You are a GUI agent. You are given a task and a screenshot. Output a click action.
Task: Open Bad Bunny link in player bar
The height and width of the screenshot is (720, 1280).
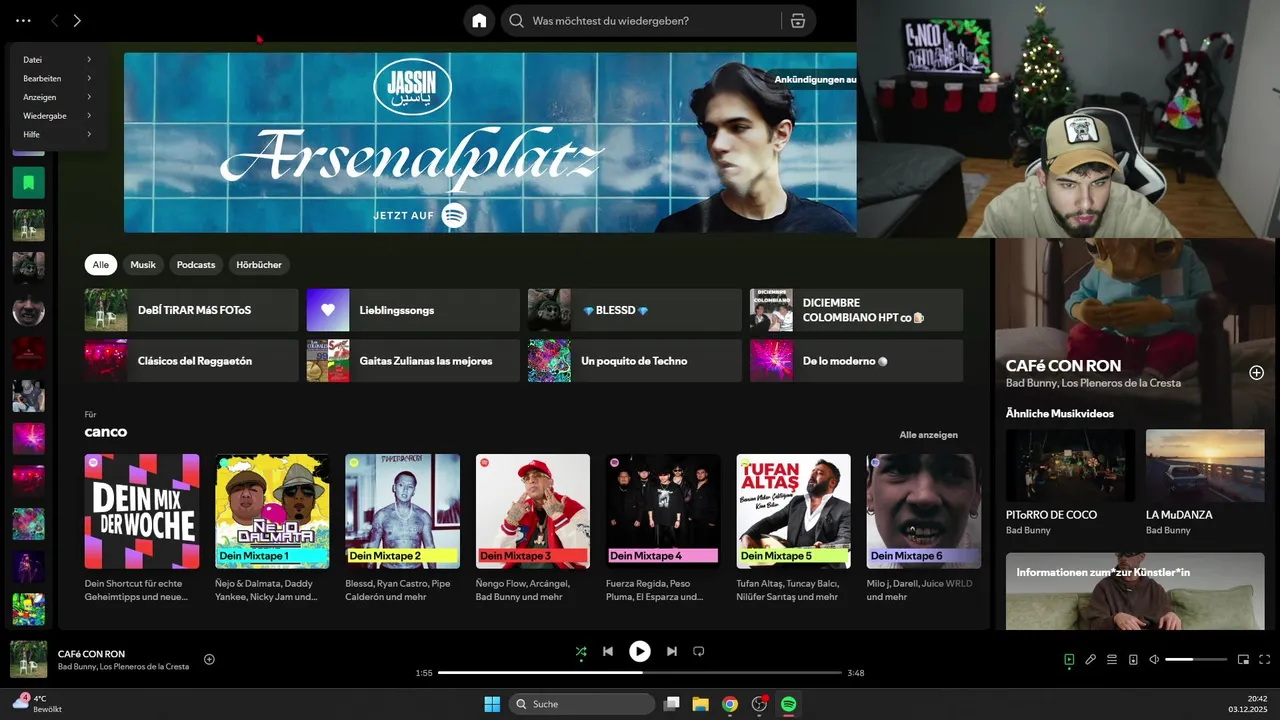click(x=77, y=666)
